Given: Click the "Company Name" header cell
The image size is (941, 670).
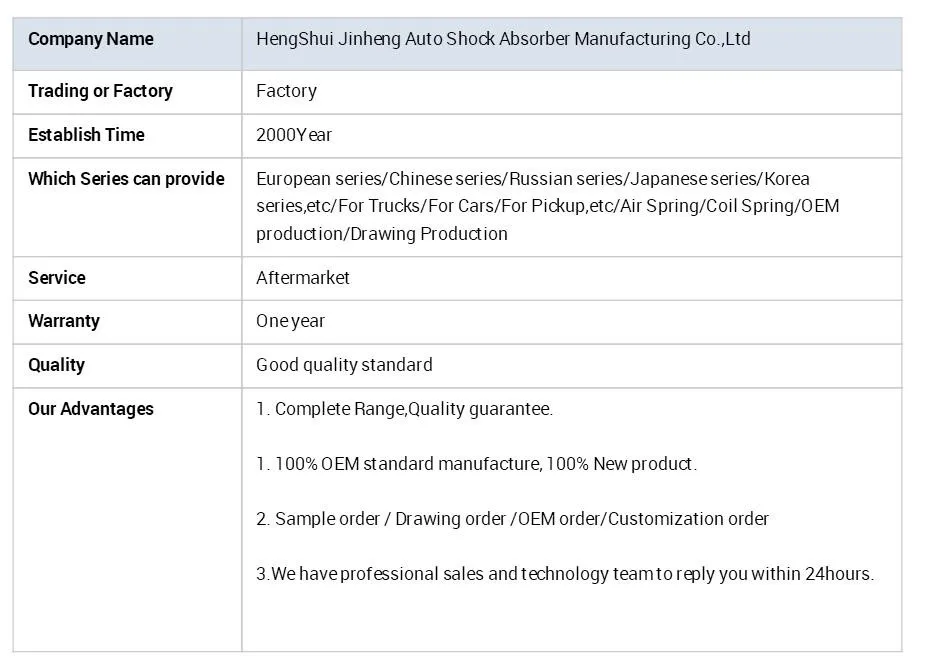Looking at the screenshot, I should tap(91, 39).
